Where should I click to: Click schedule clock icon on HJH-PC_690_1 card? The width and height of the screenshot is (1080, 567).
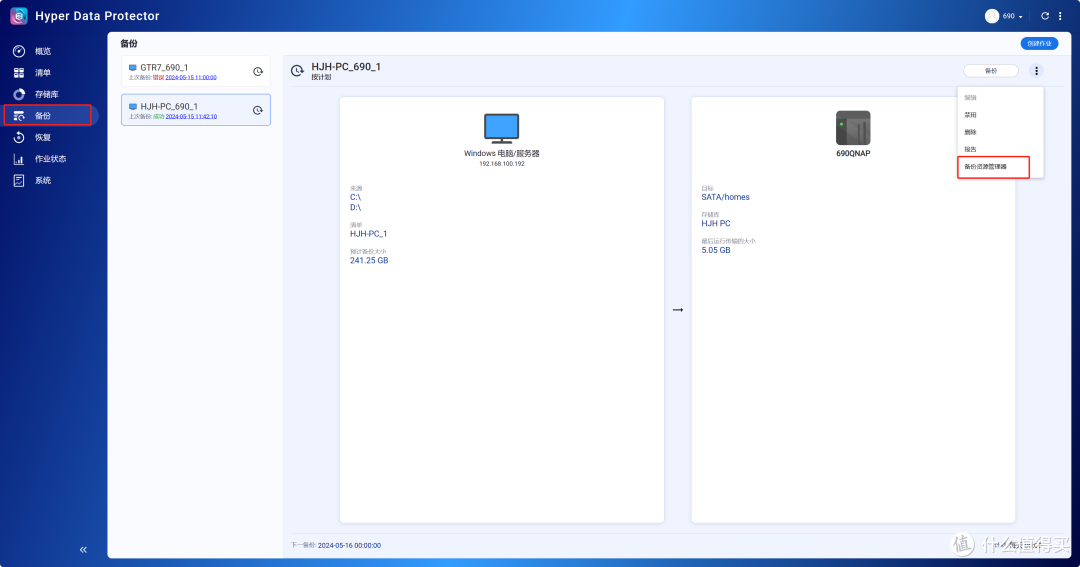[258, 110]
